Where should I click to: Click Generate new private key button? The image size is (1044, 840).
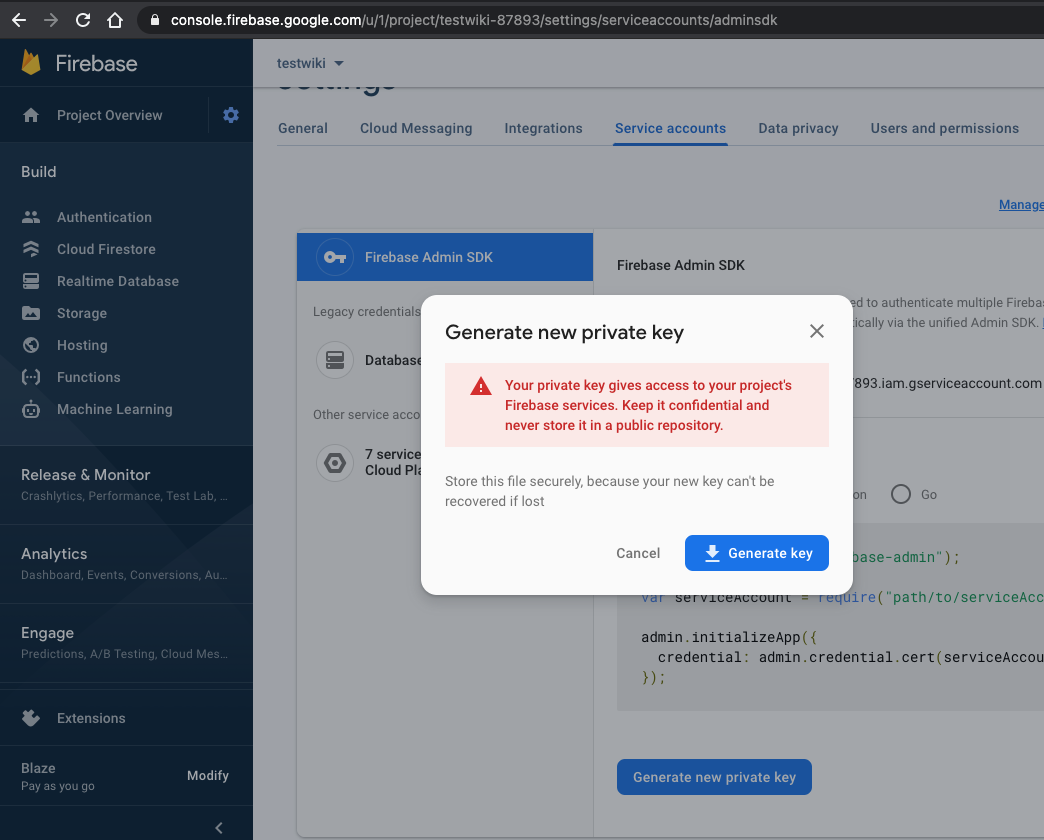pyautogui.click(x=714, y=777)
